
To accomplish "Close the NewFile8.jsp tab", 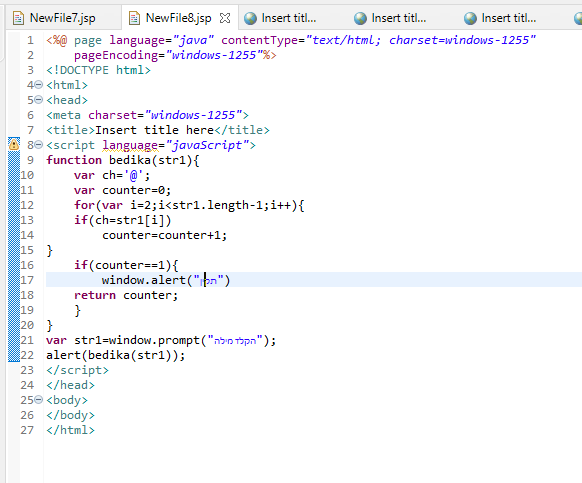I will point(225,18).
